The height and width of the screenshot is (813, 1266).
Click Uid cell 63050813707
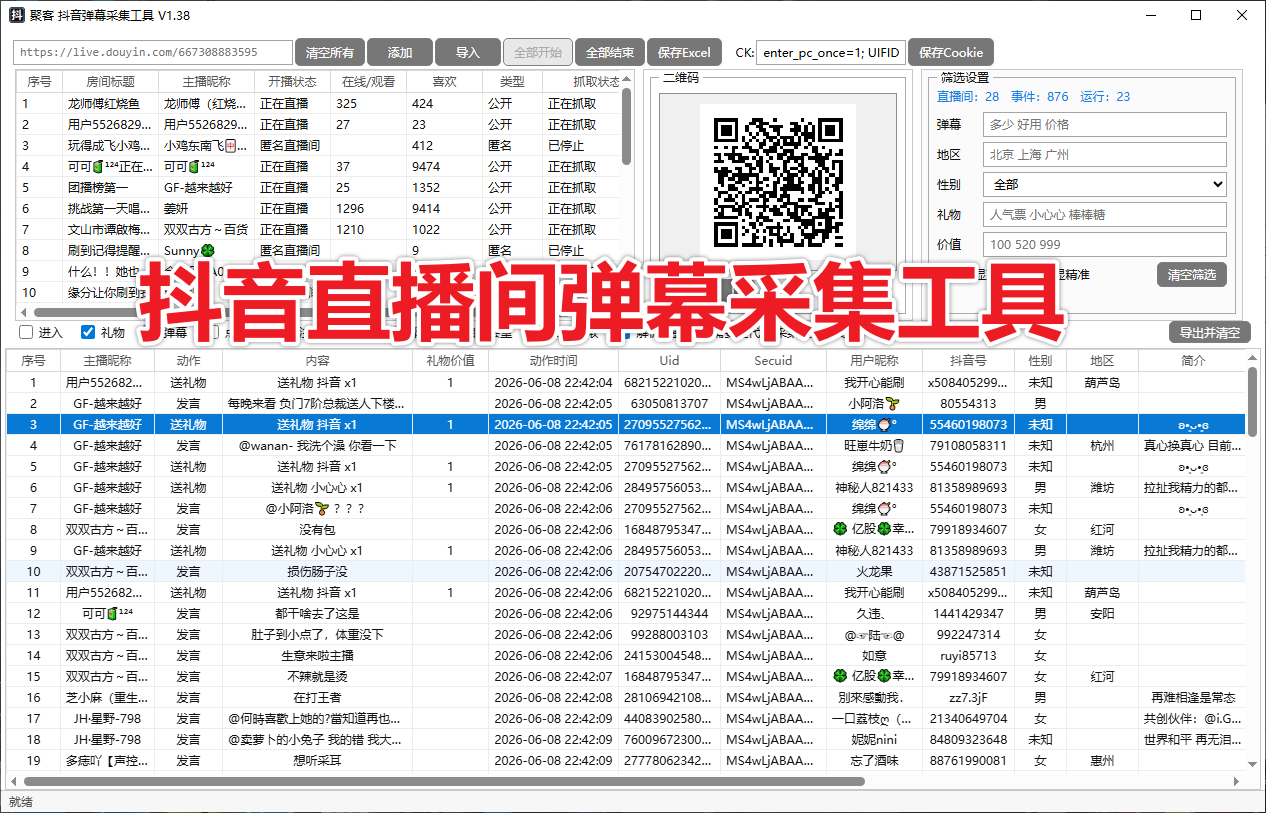coord(669,403)
